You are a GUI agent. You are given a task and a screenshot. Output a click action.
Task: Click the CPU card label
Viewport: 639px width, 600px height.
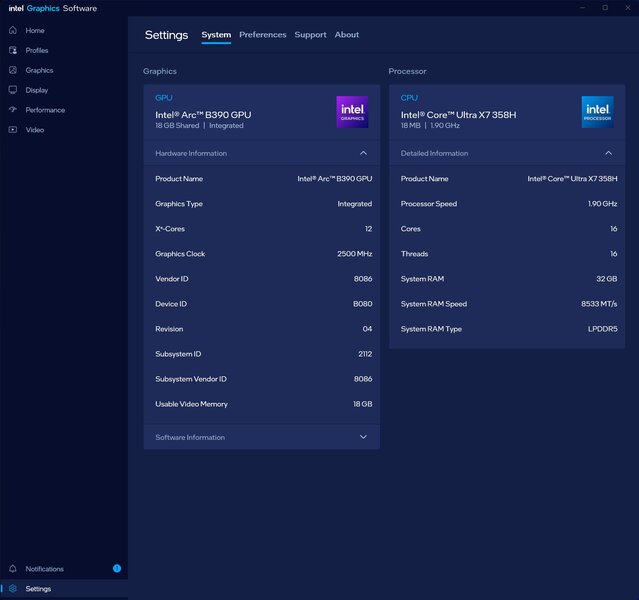409,98
